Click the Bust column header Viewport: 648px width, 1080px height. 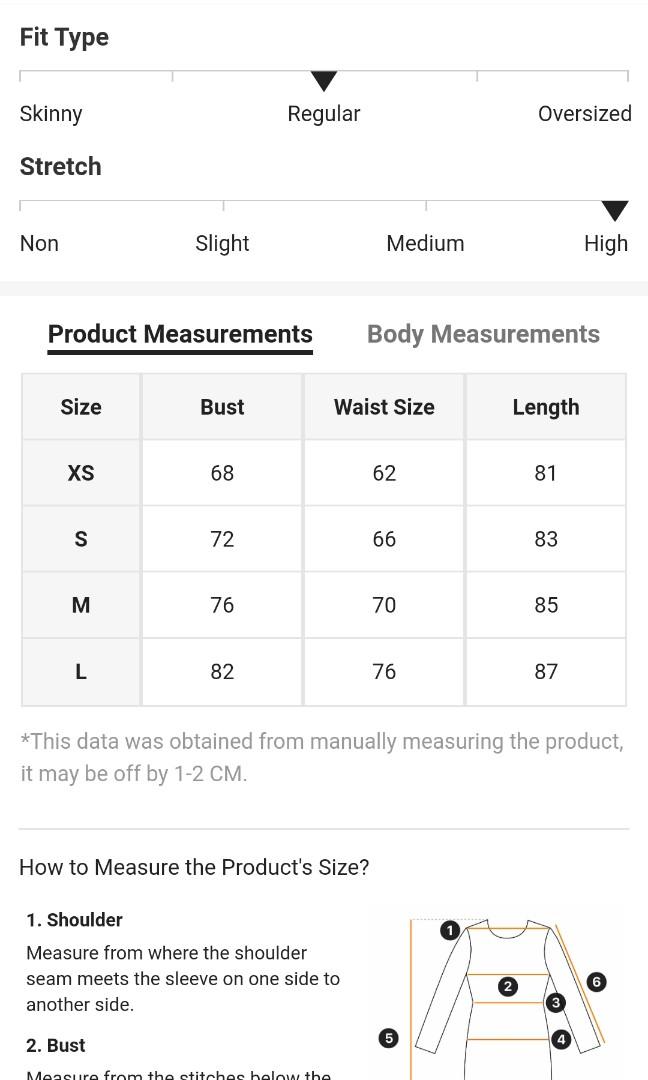(222, 407)
